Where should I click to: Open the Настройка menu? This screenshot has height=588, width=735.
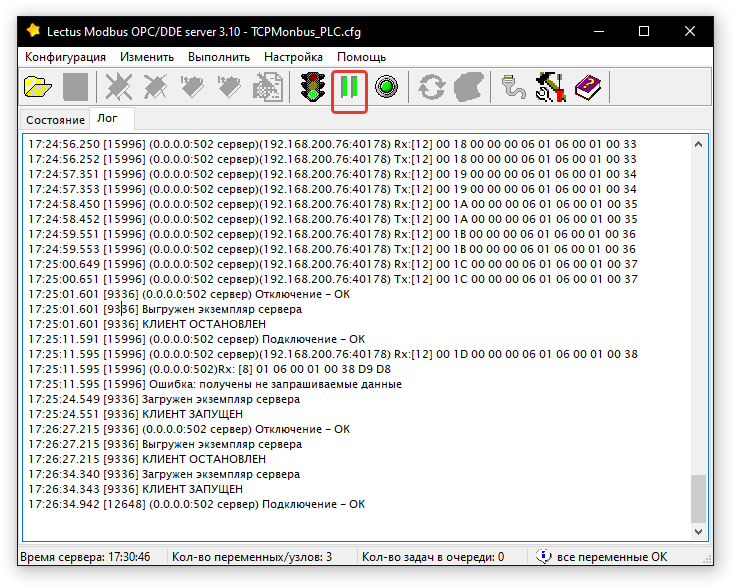(293, 57)
